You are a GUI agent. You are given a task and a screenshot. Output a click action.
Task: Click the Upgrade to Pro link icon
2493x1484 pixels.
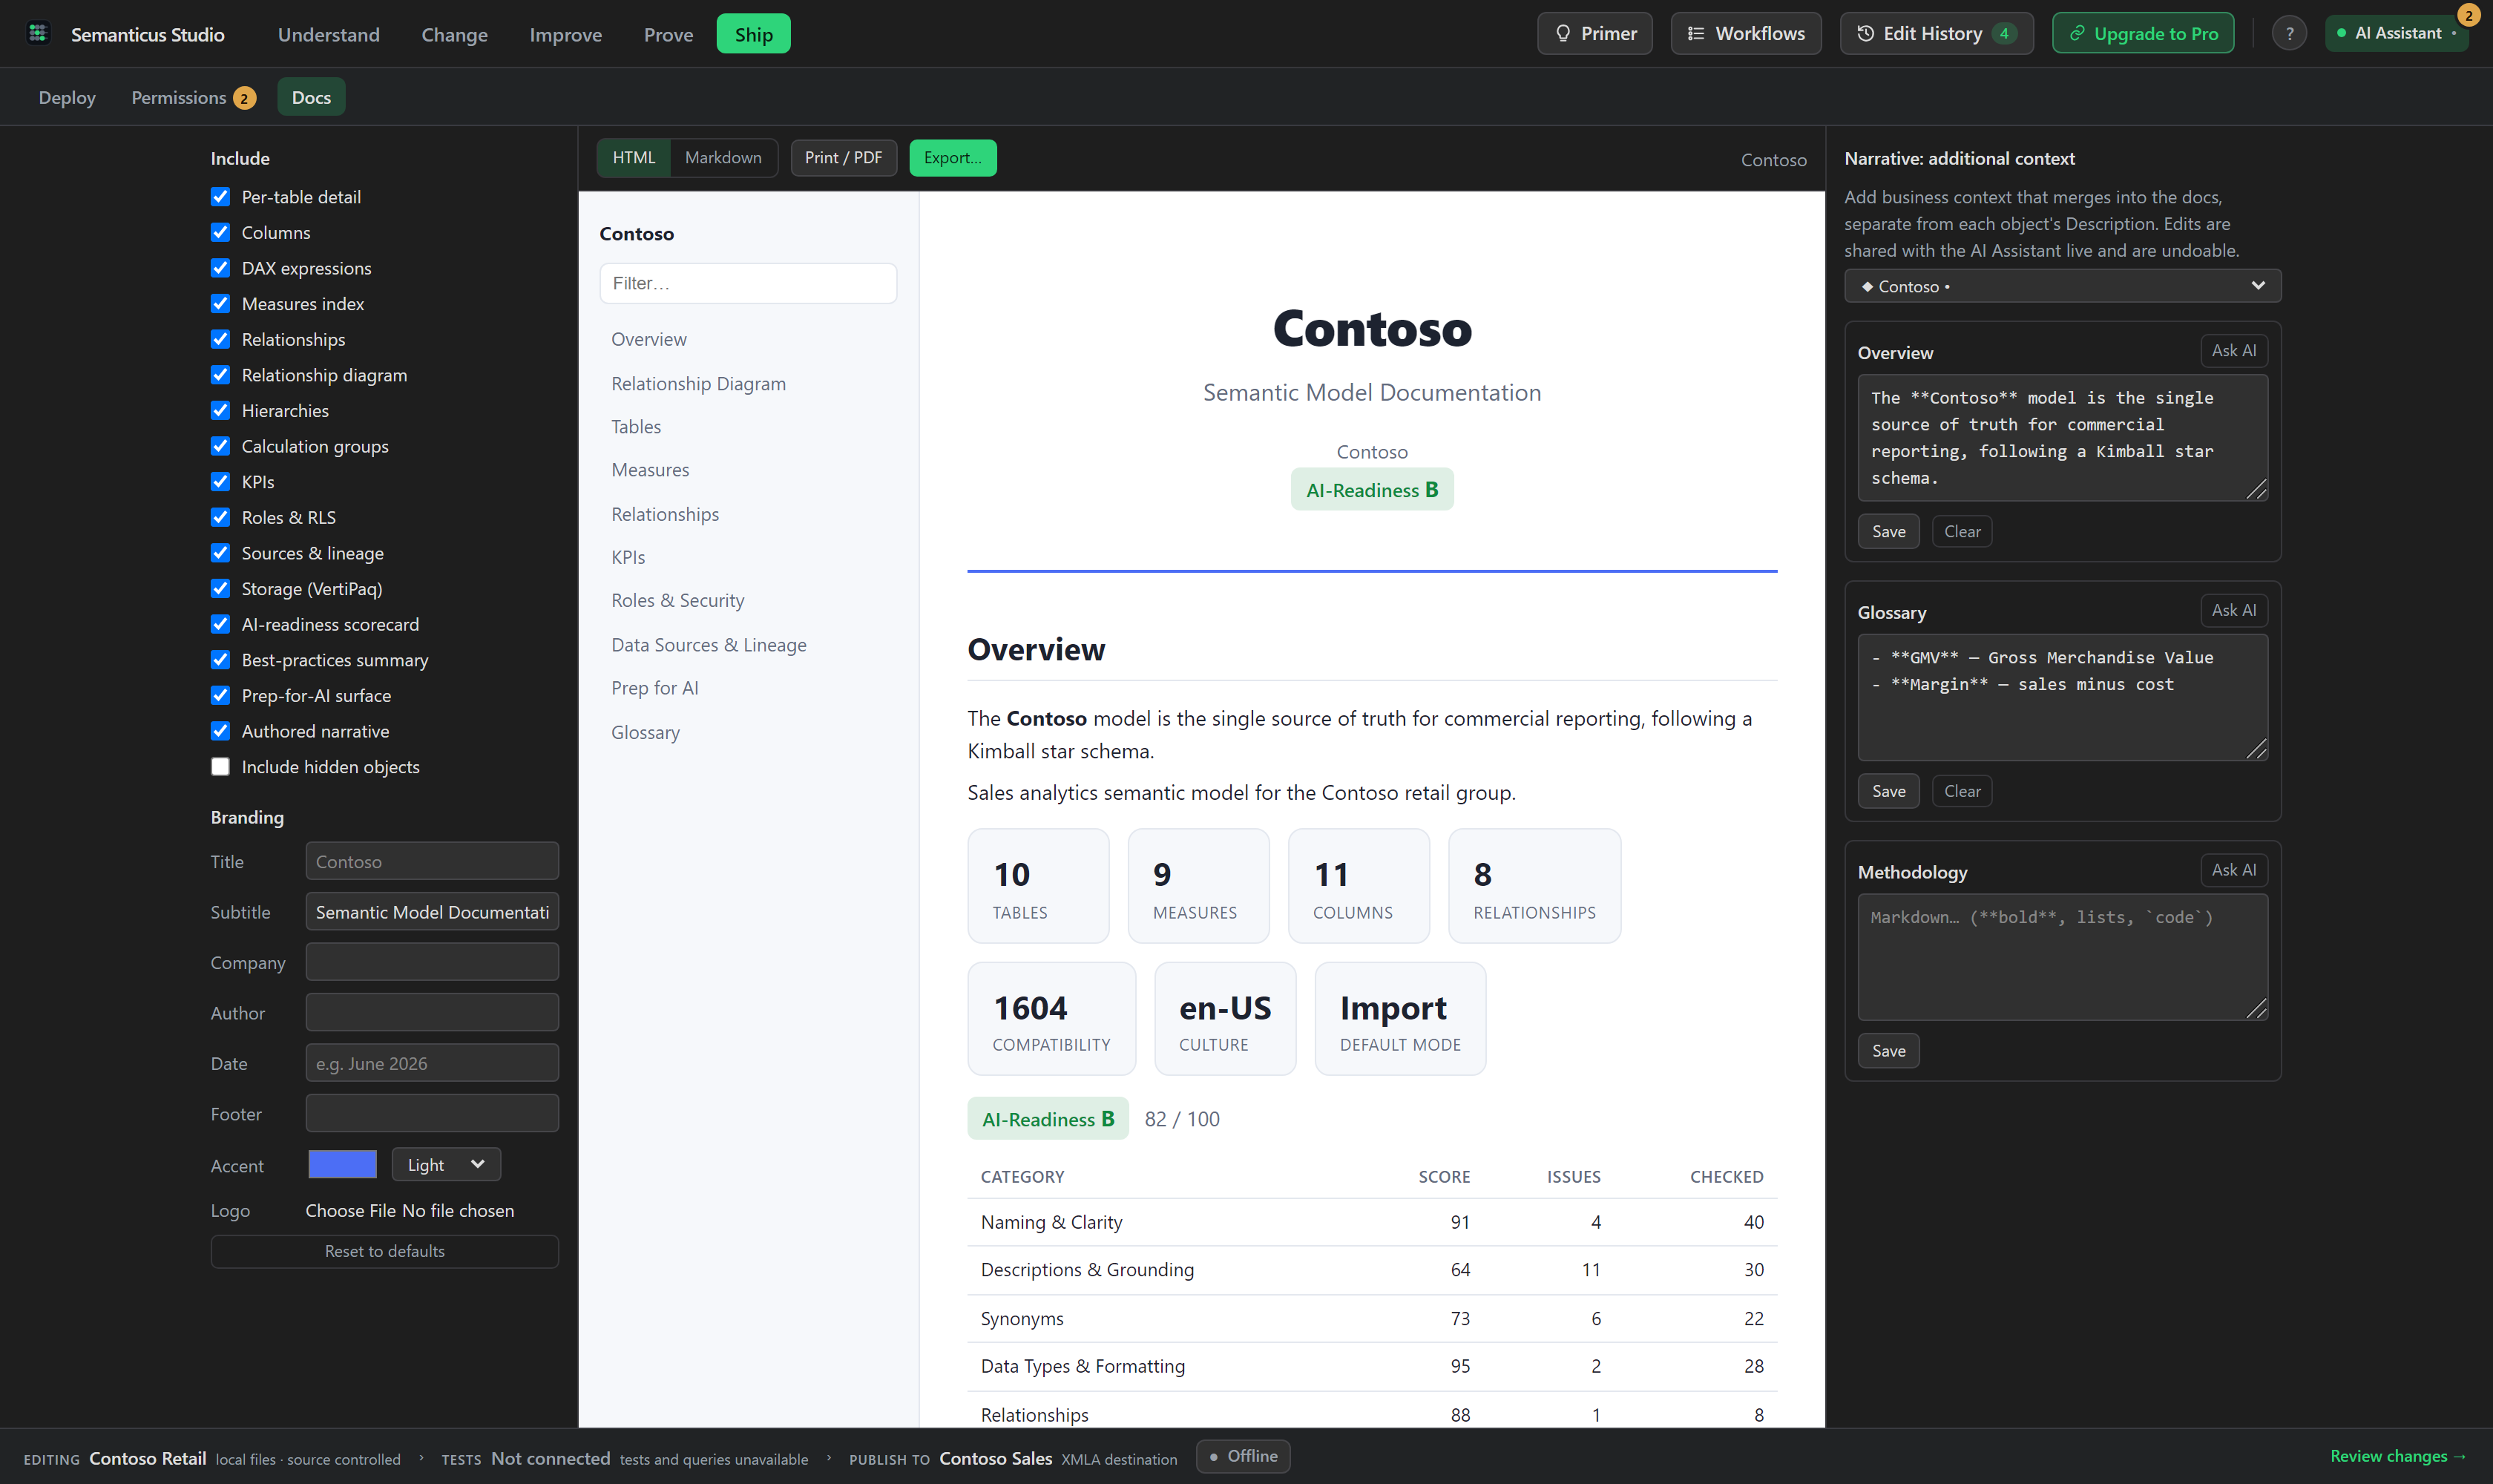[2077, 33]
